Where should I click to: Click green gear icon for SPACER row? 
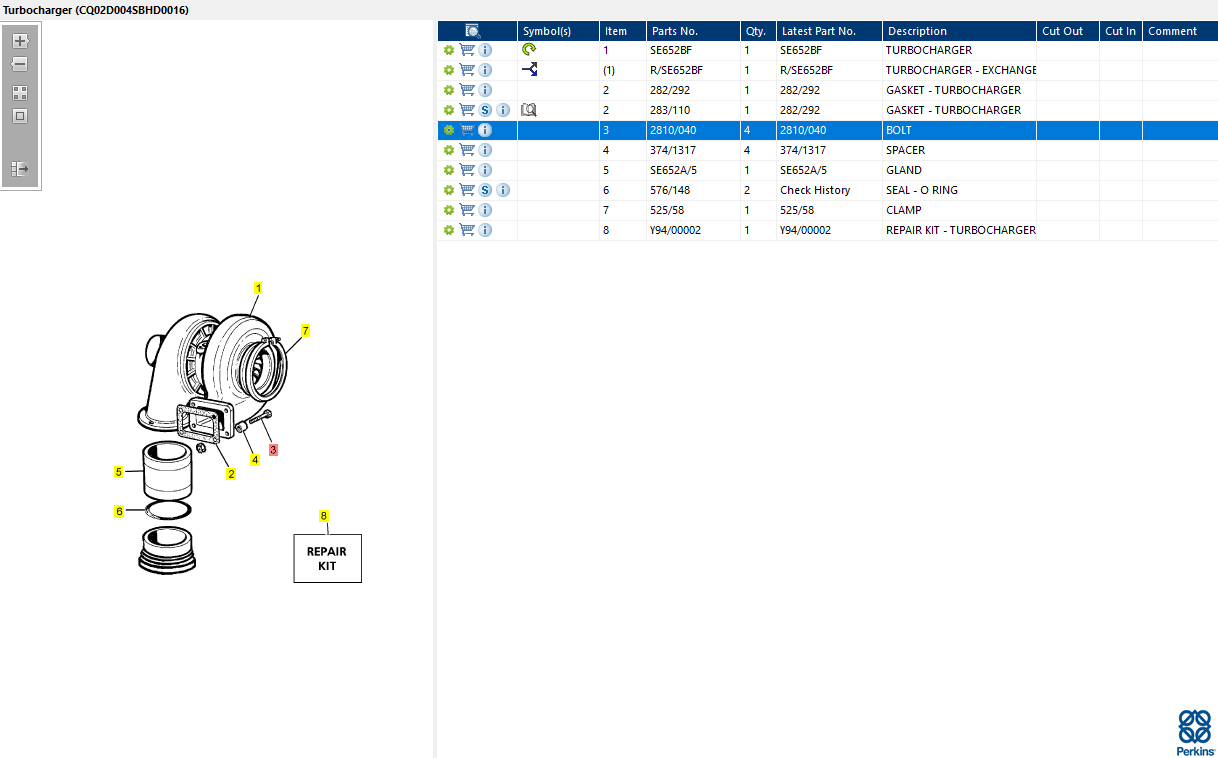[x=449, y=150]
